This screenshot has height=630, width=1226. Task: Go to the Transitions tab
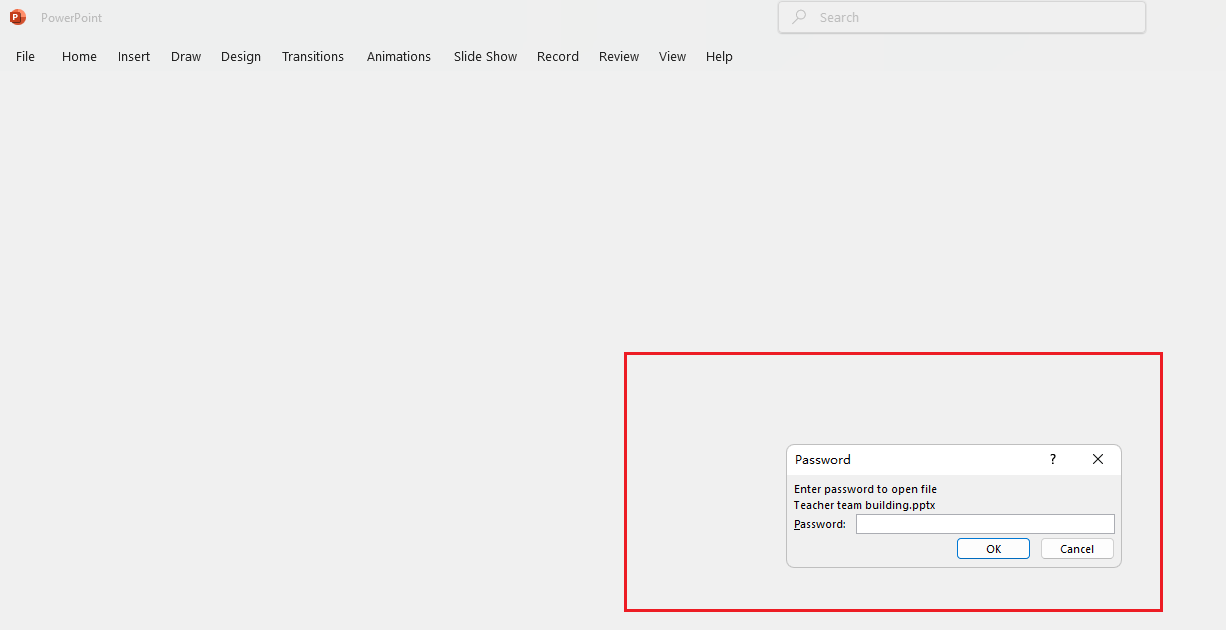(313, 57)
